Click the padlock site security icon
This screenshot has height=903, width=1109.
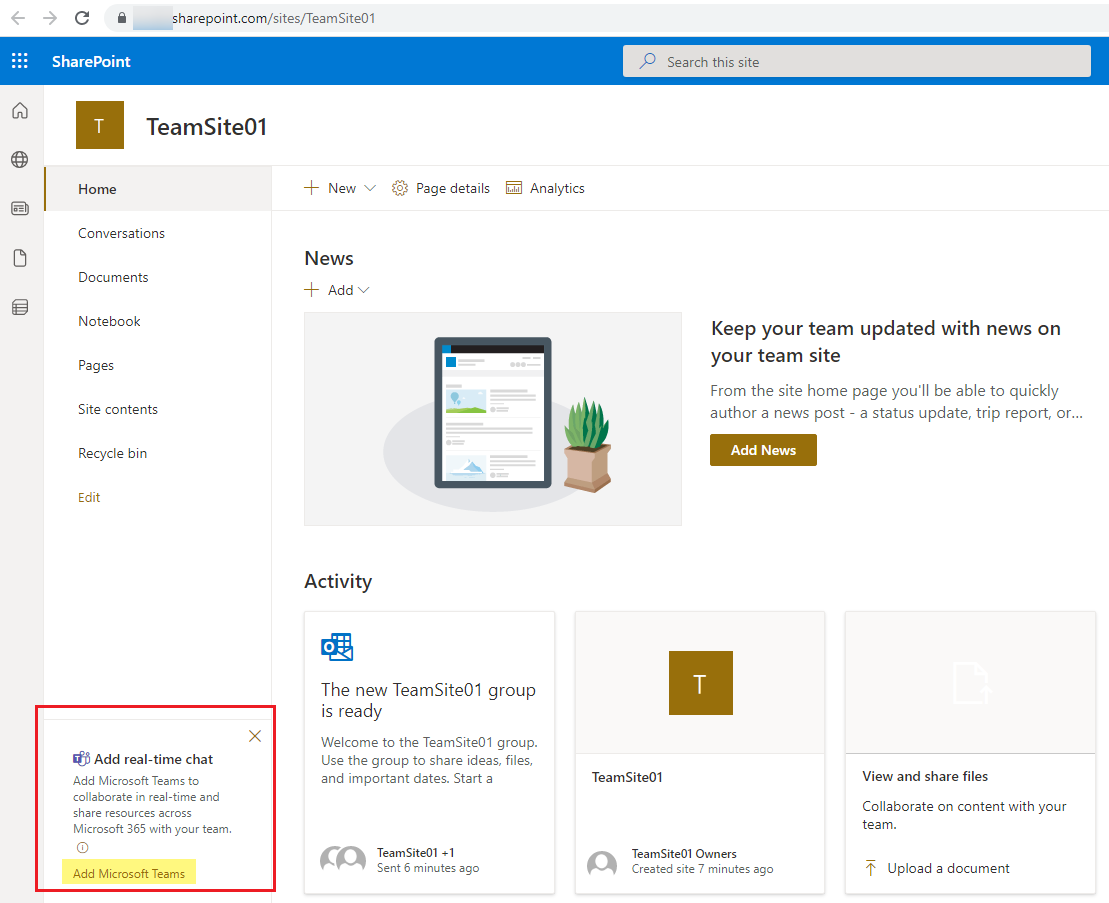coord(122,18)
